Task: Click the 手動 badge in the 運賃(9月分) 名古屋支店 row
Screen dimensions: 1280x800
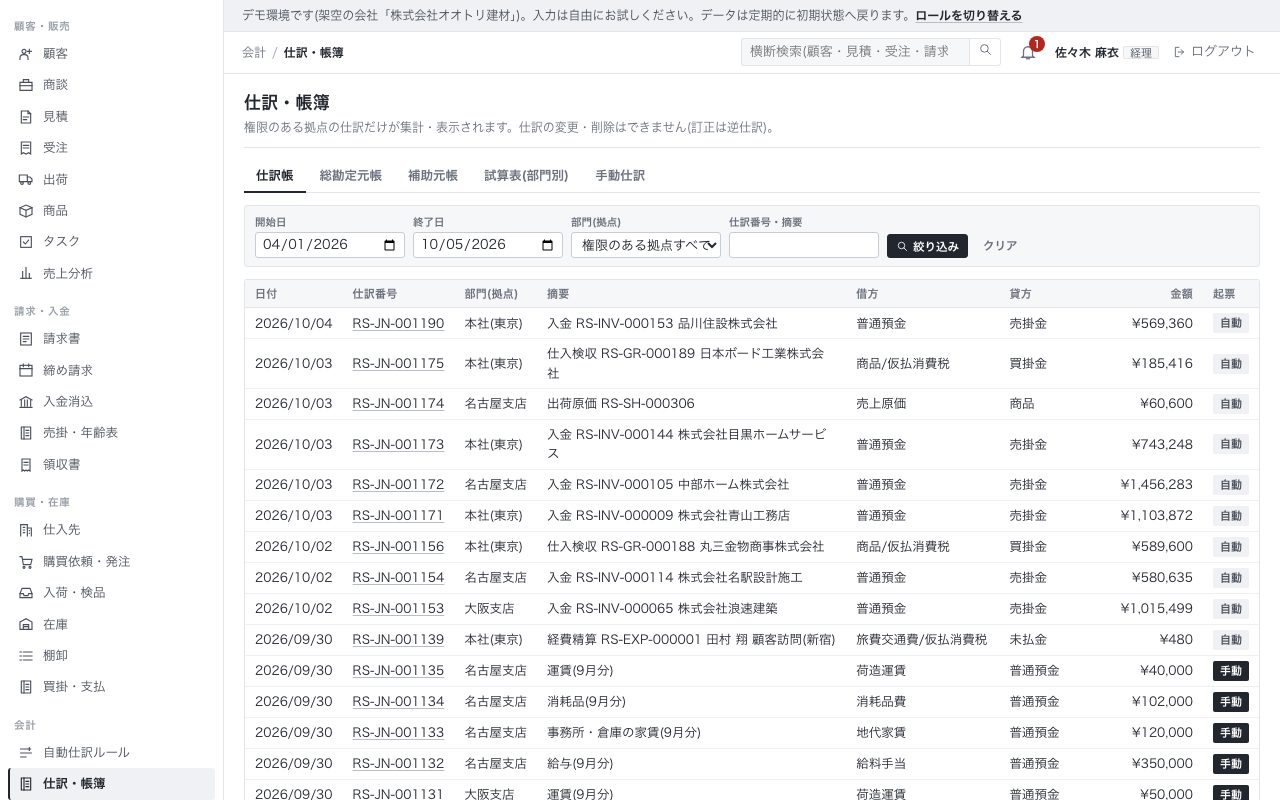Action: point(1231,671)
